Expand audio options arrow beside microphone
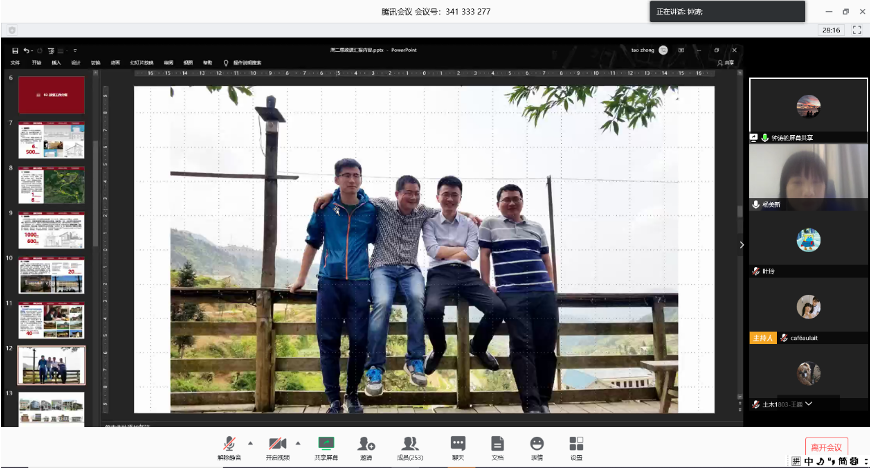Image resolution: width=870 pixels, height=468 pixels. (x=250, y=442)
